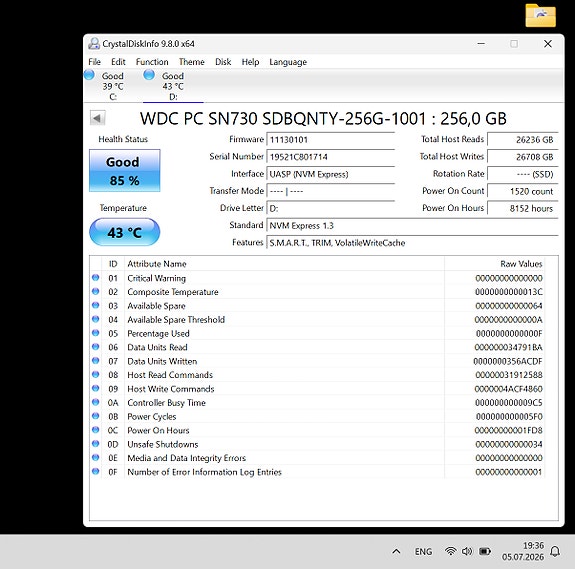Click the blue status orb for drive C:
The height and width of the screenshot is (569, 575).
89,75
